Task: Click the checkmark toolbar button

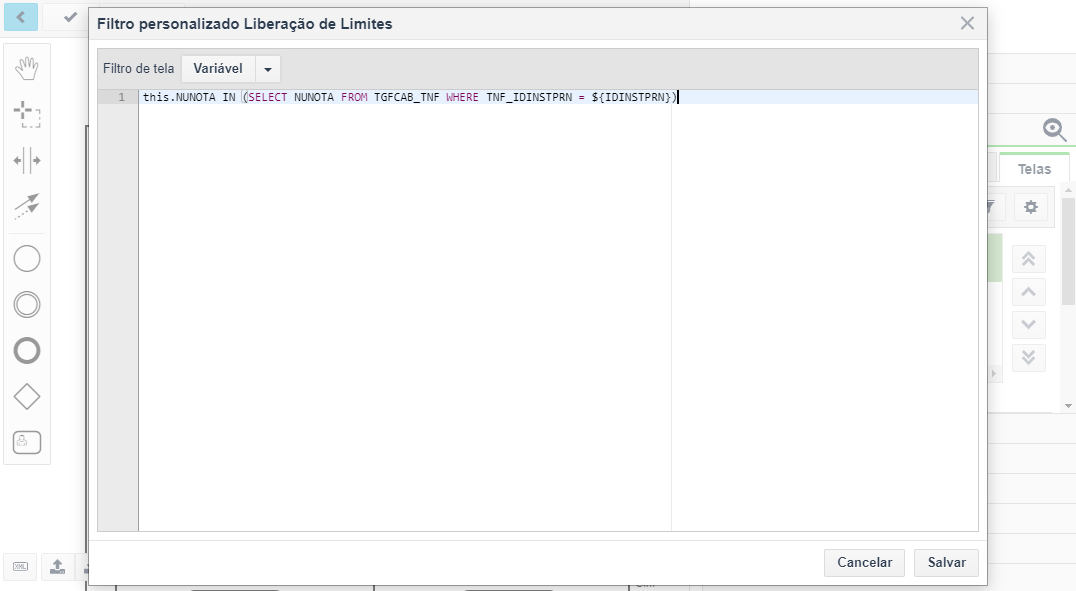Action: pyautogui.click(x=69, y=17)
